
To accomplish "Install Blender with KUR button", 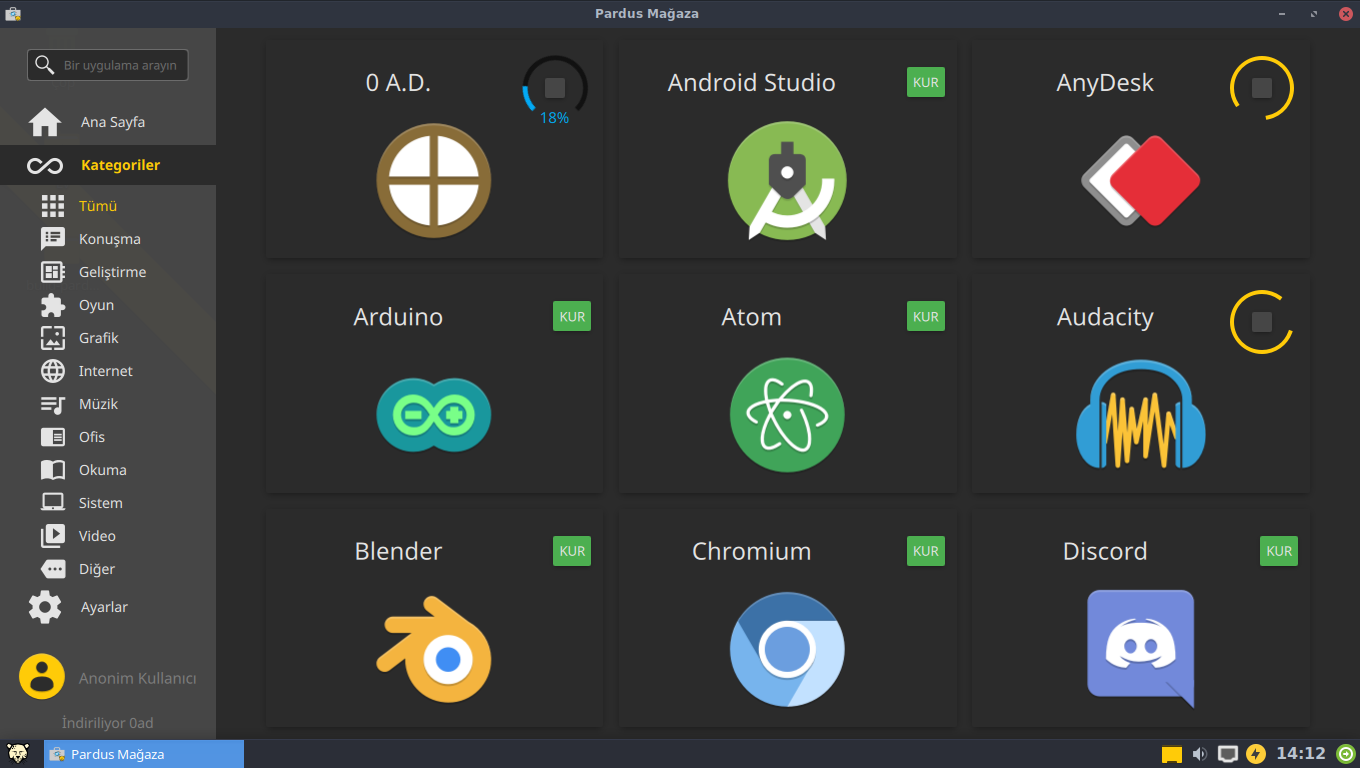I will pos(572,551).
